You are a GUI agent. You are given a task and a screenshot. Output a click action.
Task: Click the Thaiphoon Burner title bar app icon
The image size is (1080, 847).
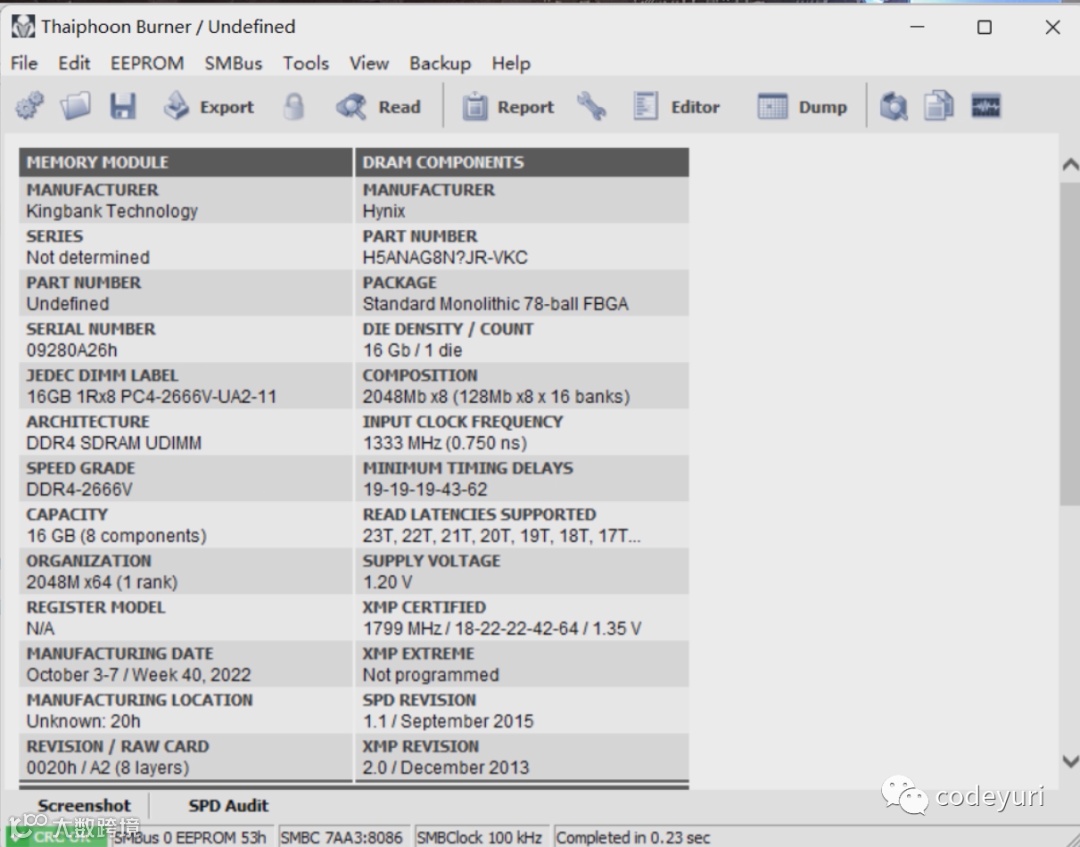point(23,26)
